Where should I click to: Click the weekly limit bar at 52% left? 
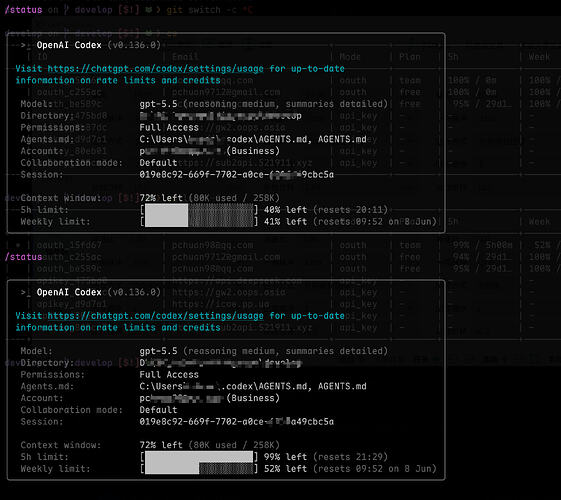199,469
